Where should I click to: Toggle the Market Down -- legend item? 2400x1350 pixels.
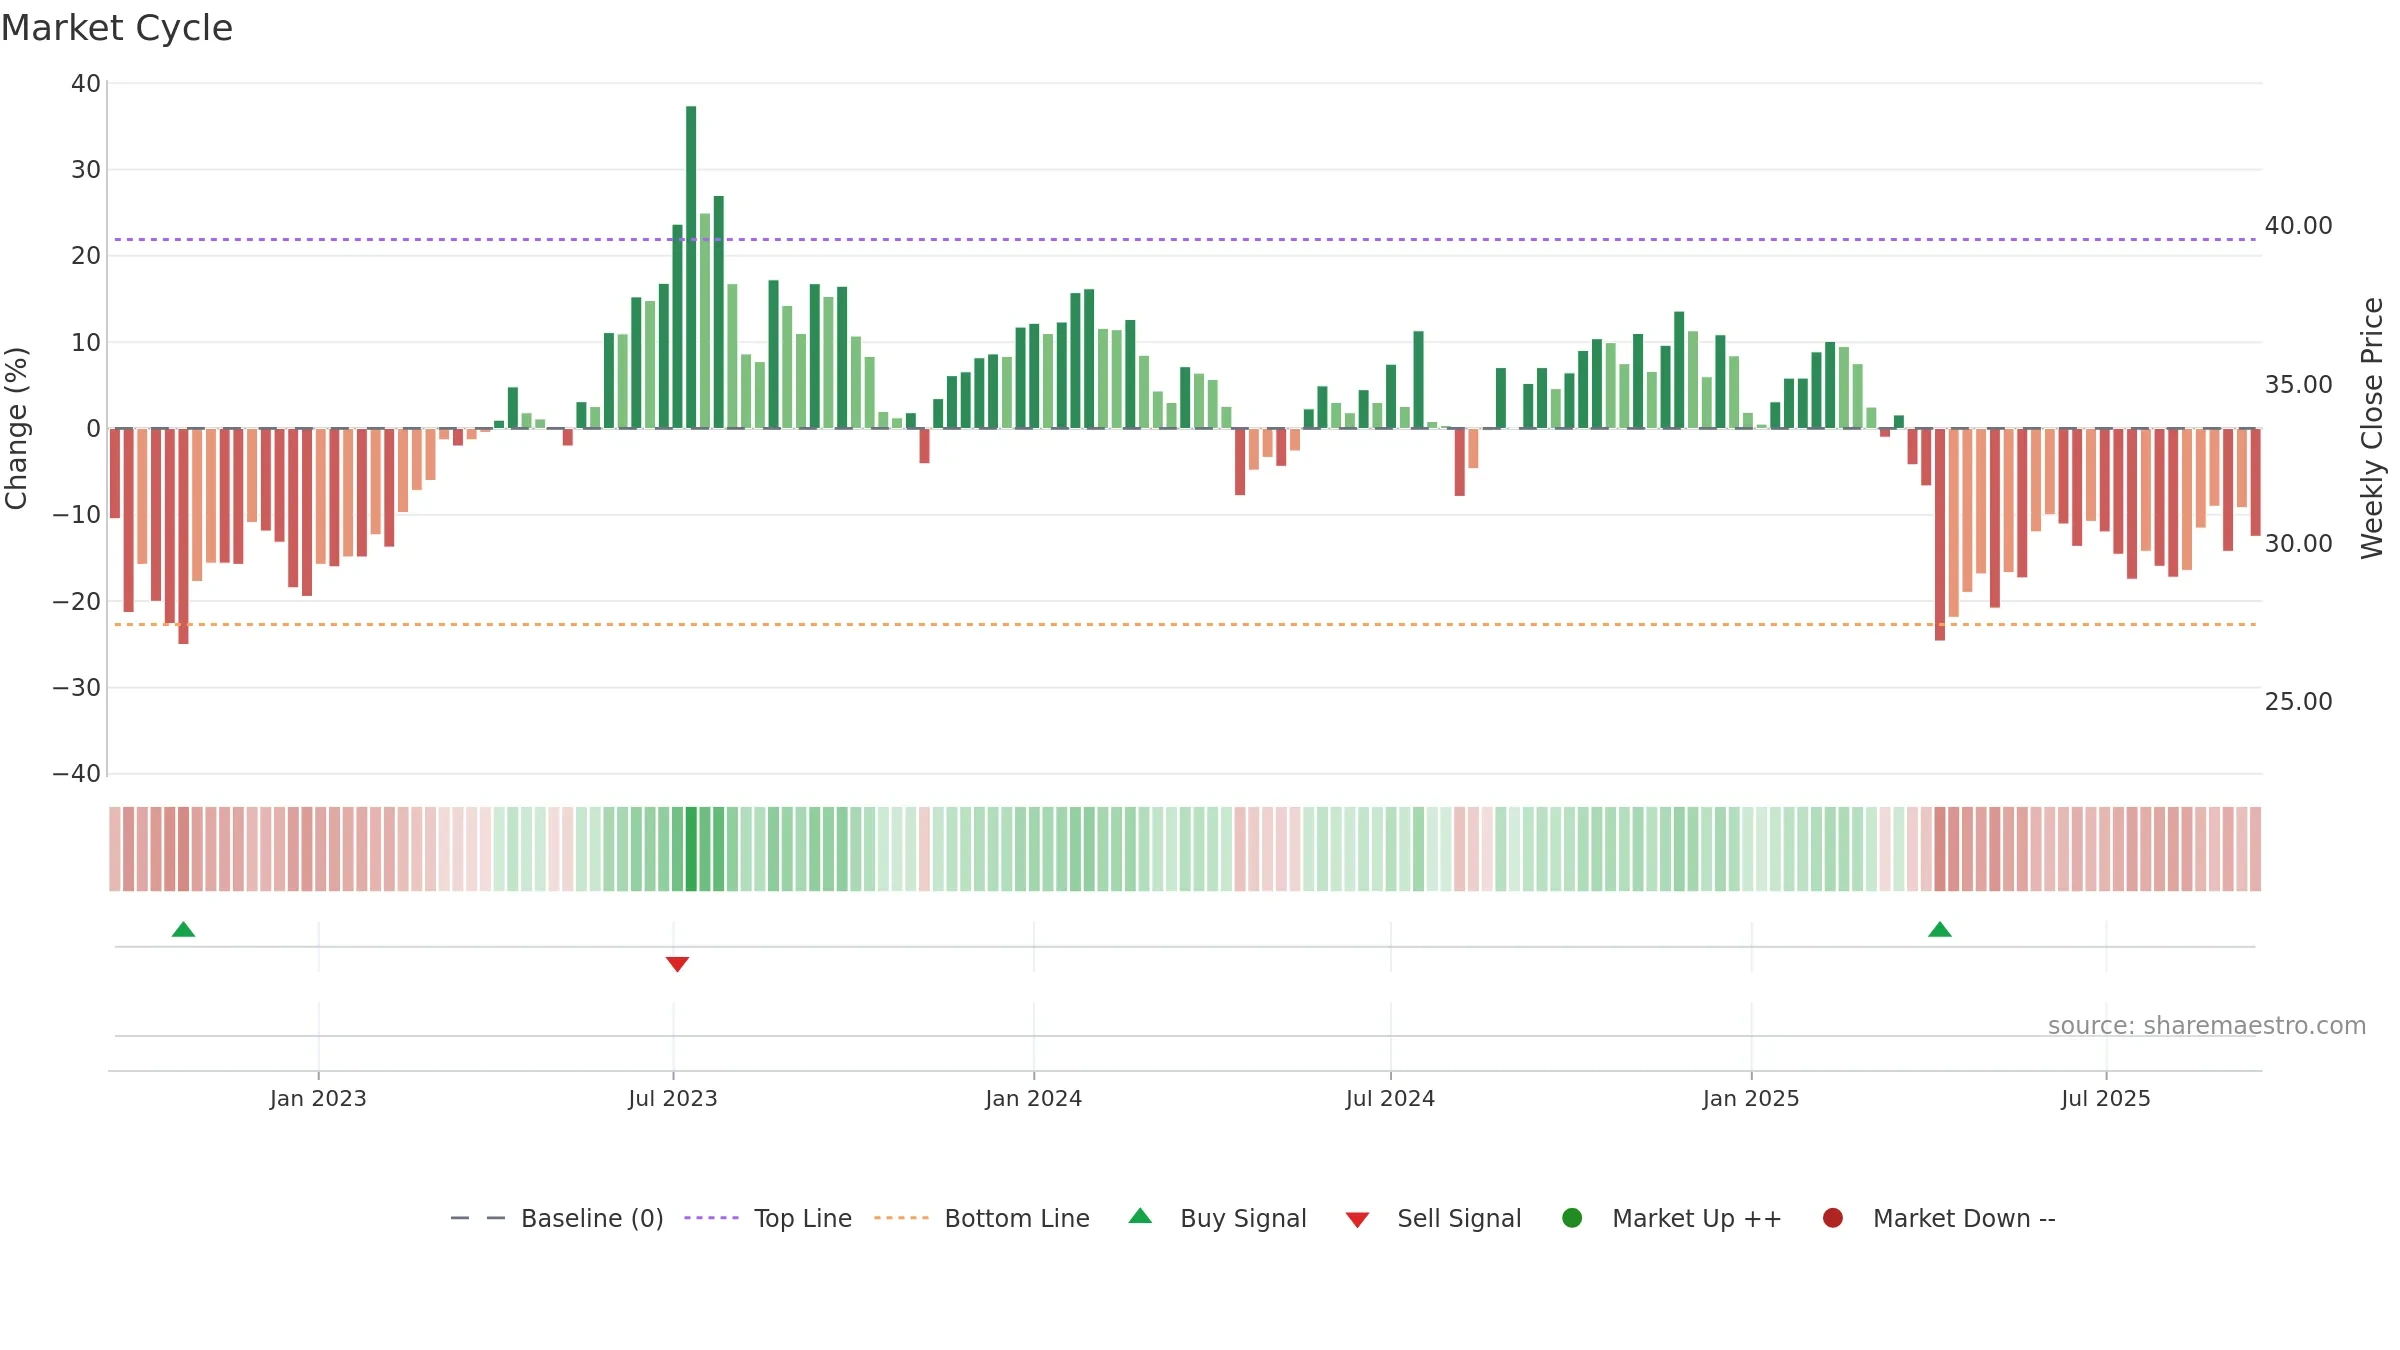click(1939, 1218)
